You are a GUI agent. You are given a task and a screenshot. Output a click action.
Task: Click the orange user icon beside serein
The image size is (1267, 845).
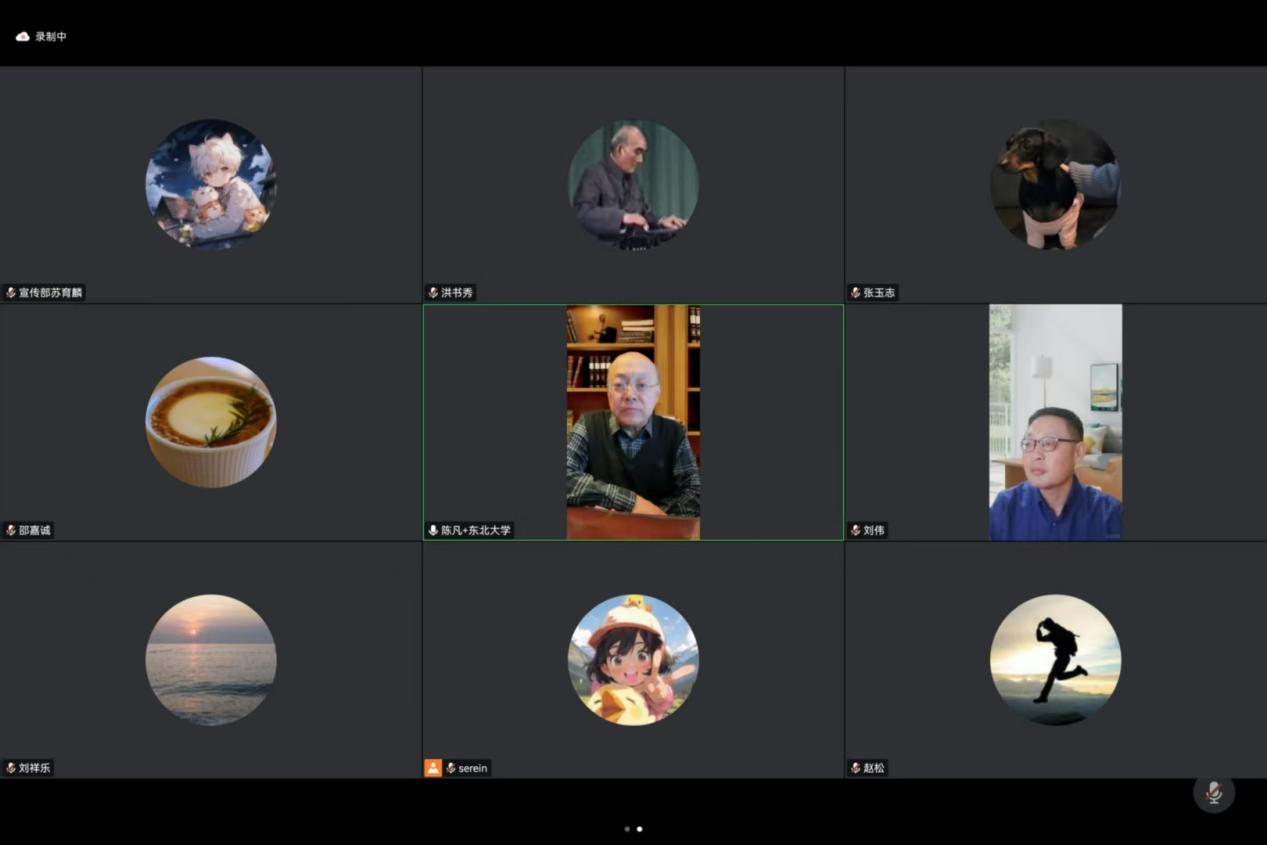click(433, 768)
